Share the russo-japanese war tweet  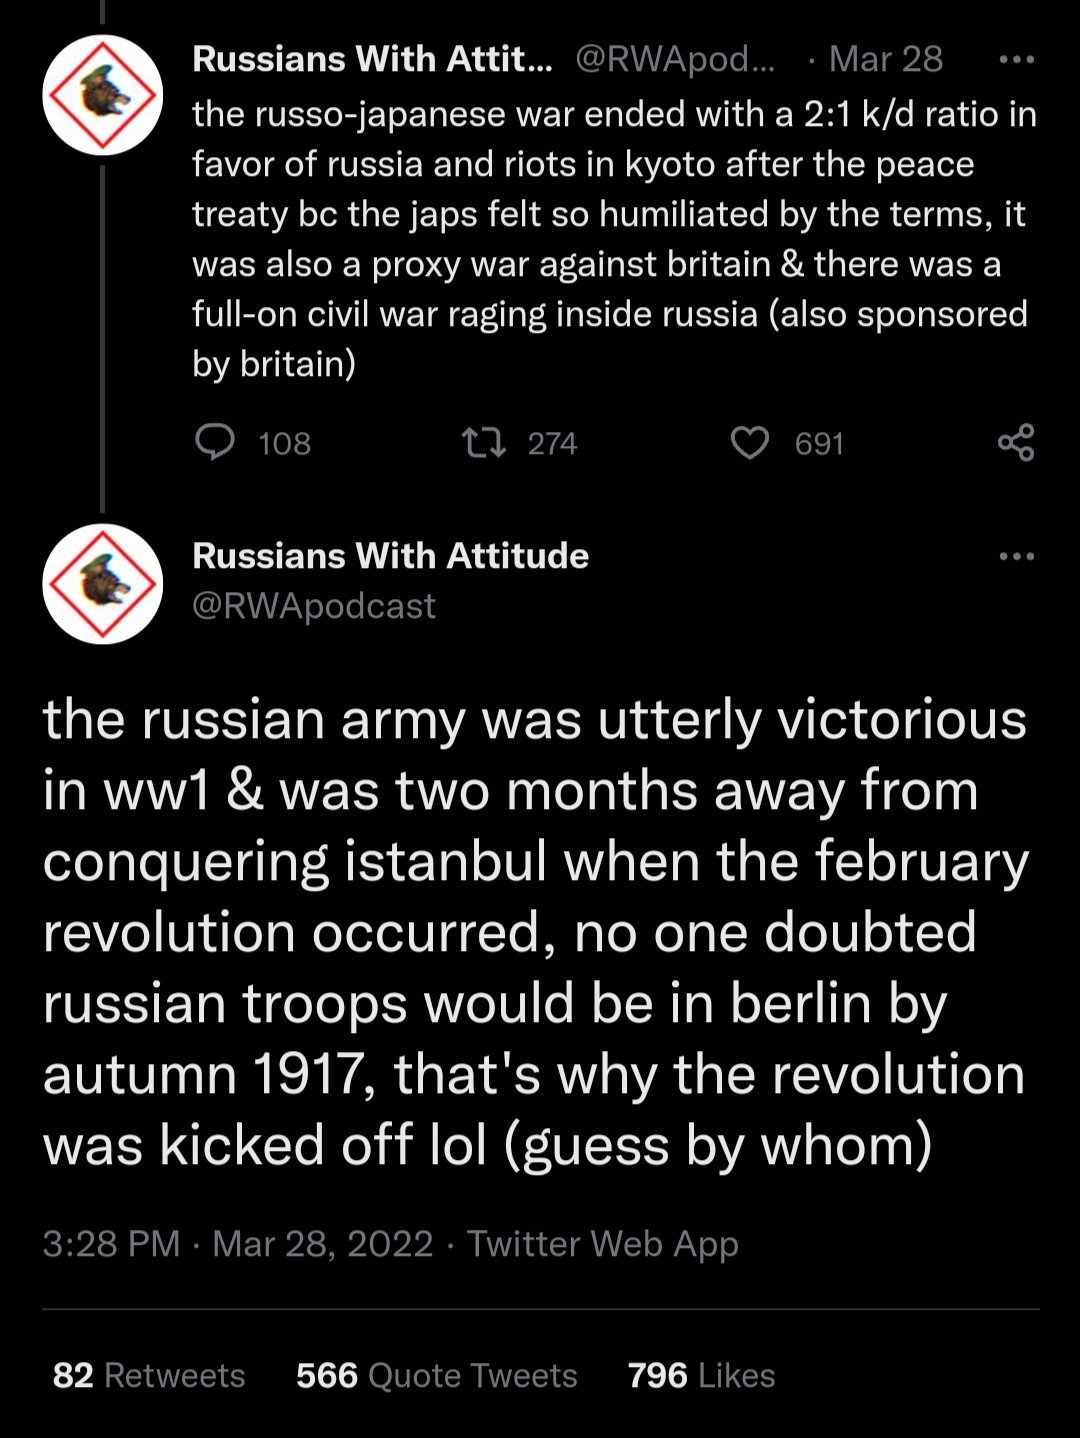[1016, 442]
